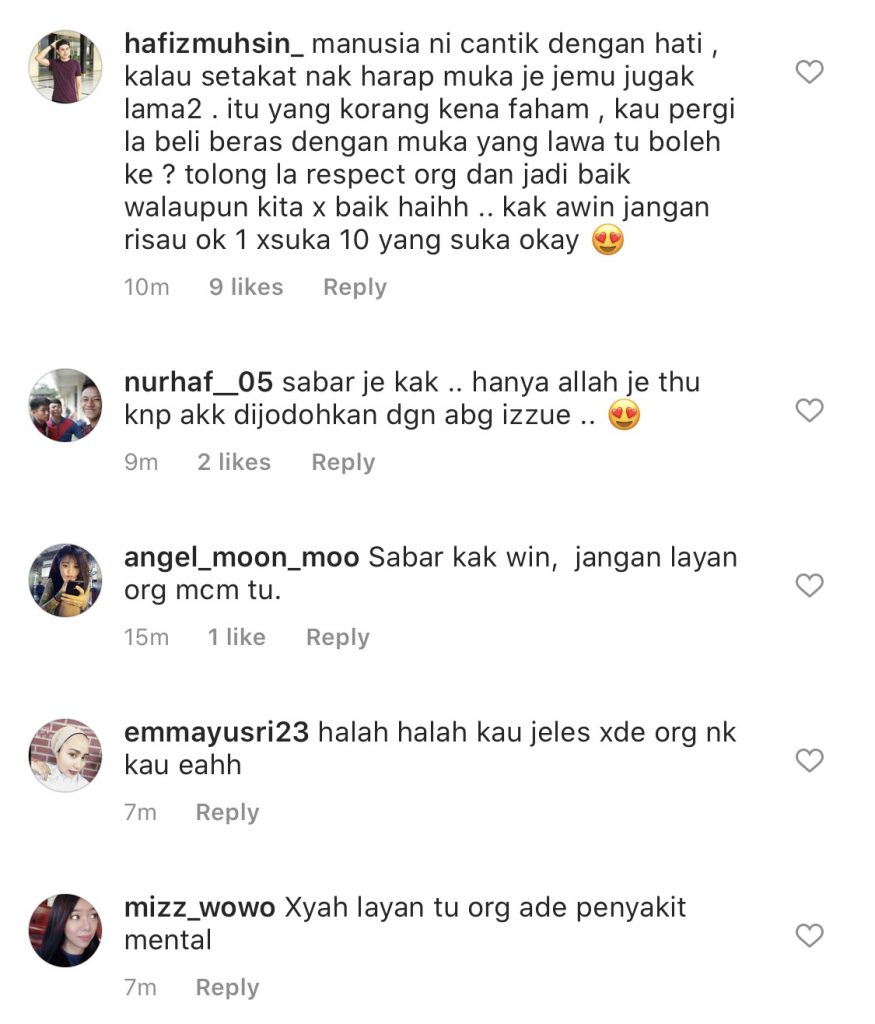Reply to nurhaf__05's comment

(343, 462)
